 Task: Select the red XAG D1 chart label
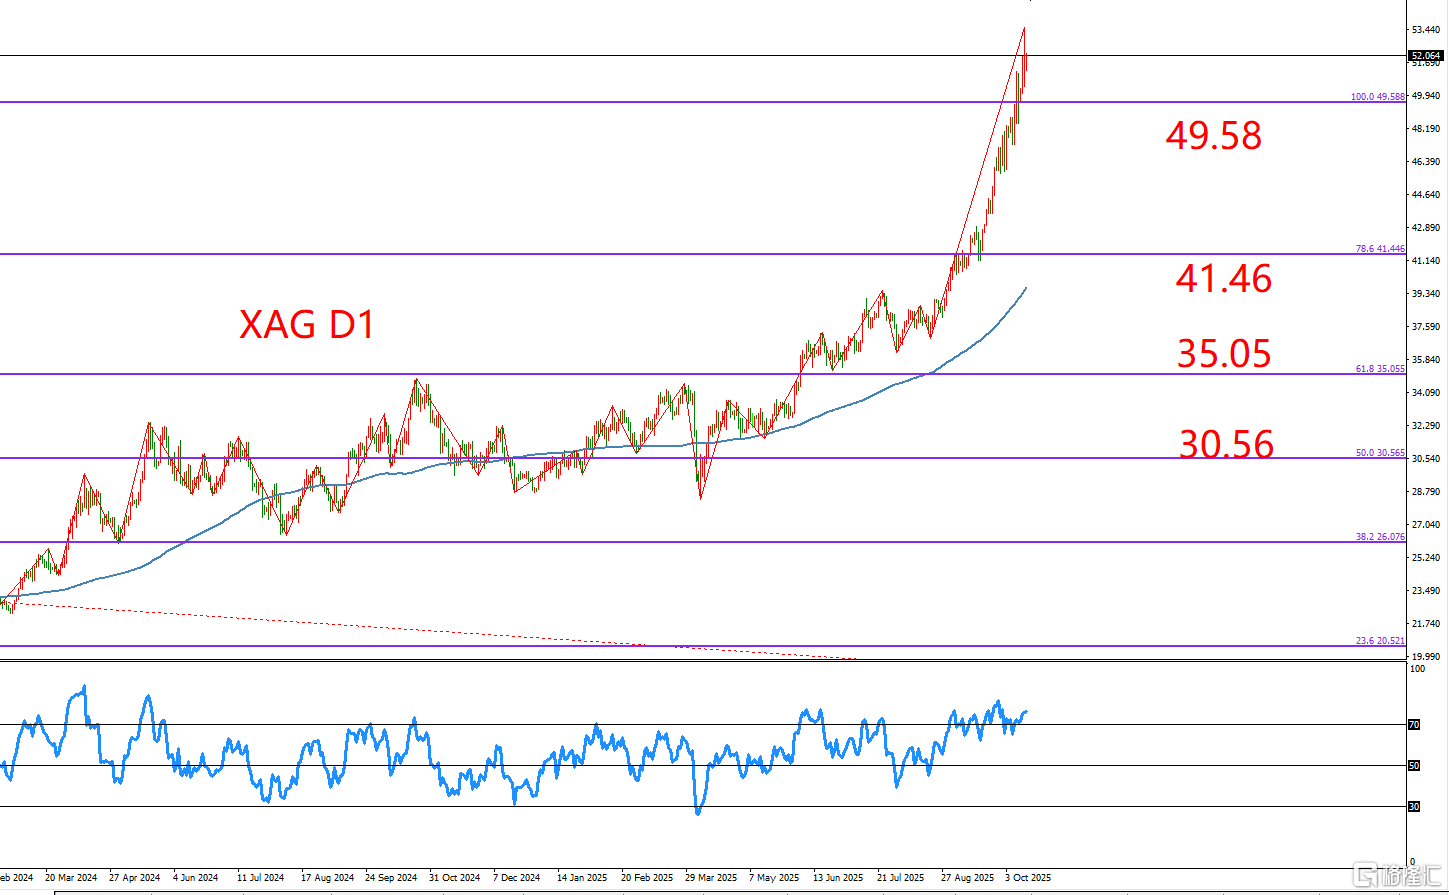[x=307, y=325]
